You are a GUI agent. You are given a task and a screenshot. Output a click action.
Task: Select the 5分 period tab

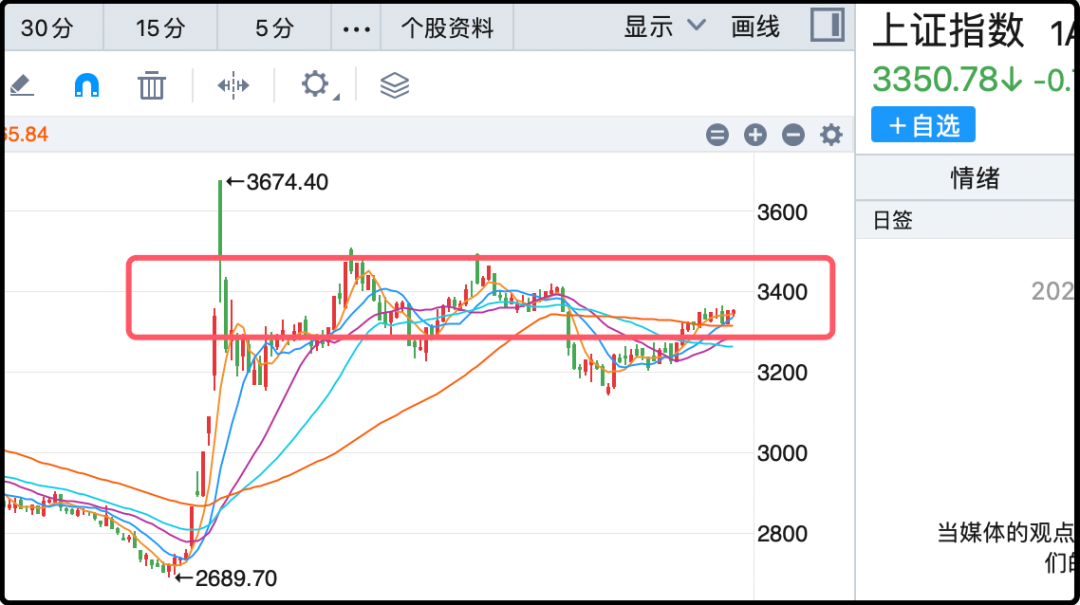pyautogui.click(x=274, y=28)
